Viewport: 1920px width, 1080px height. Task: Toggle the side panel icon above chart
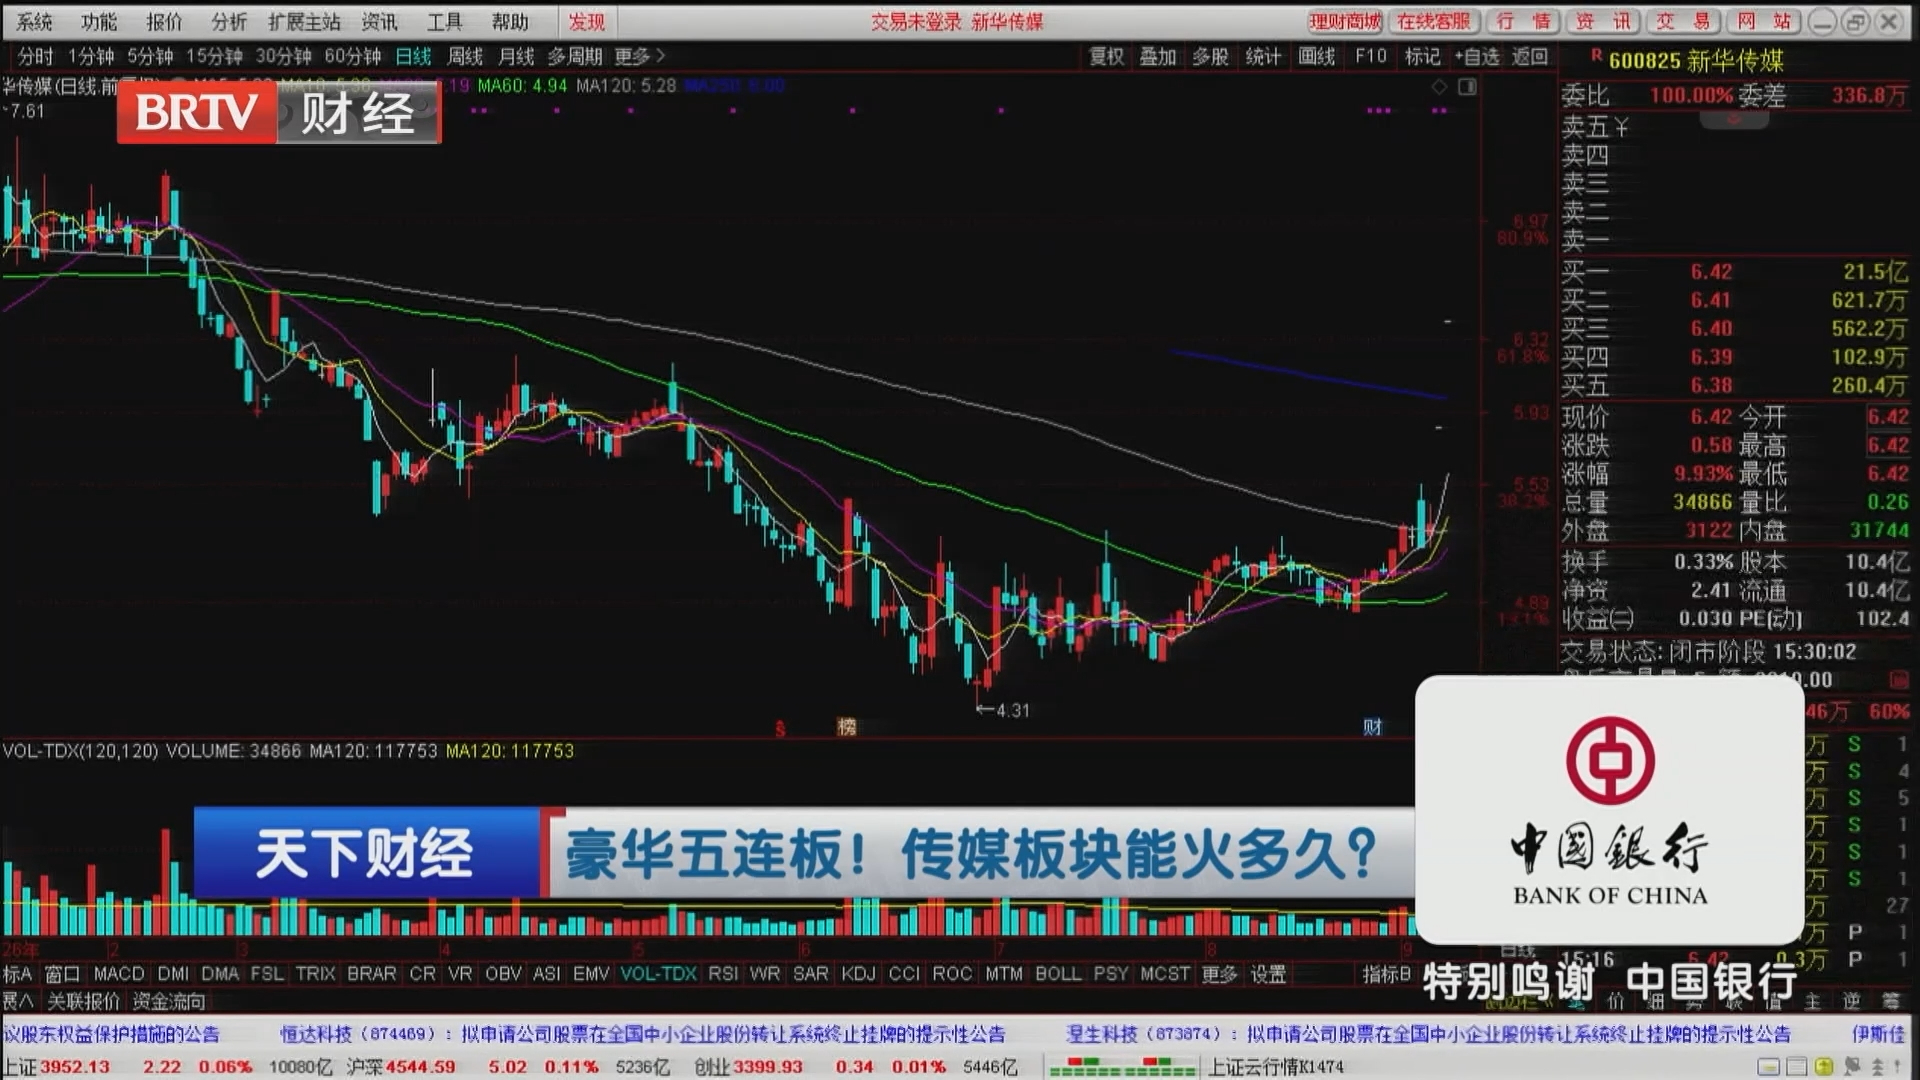pyautogui.click(x=1467, y=87)
